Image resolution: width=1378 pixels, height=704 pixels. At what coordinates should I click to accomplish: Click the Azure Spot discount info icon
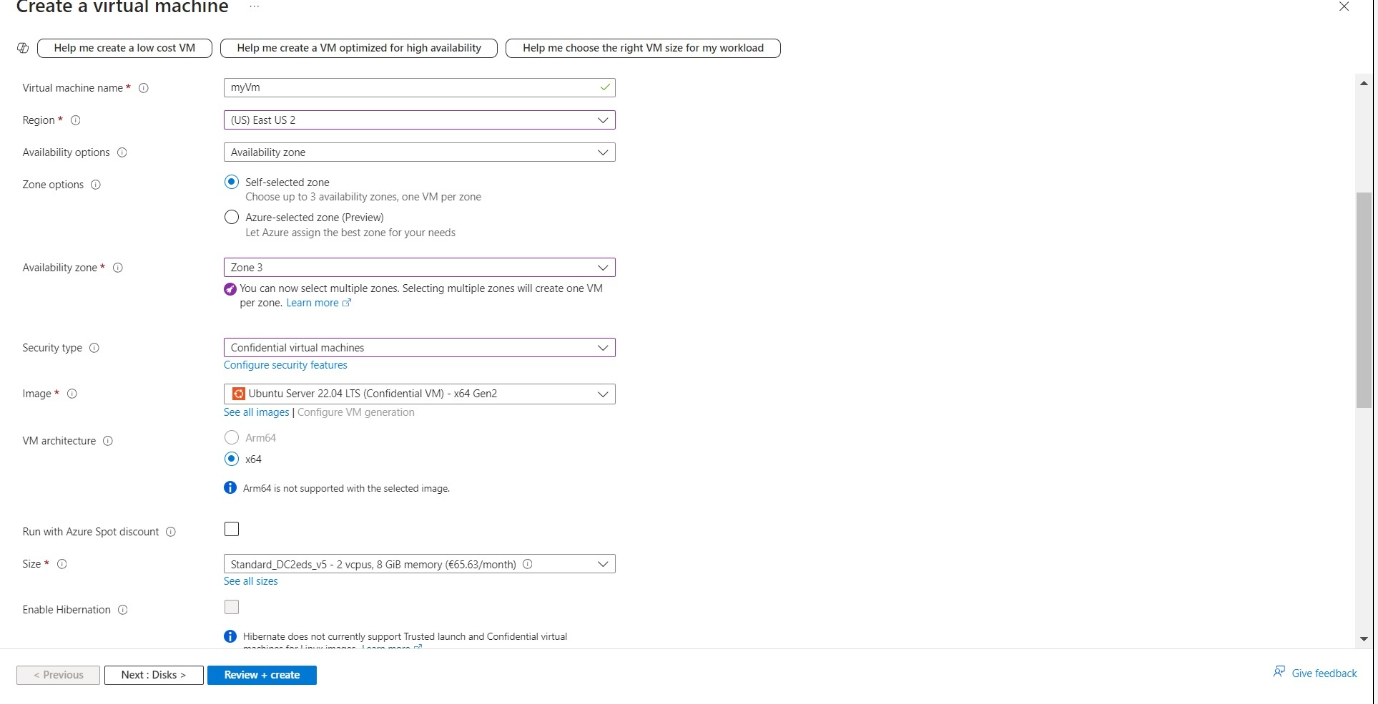click(171, 532)
